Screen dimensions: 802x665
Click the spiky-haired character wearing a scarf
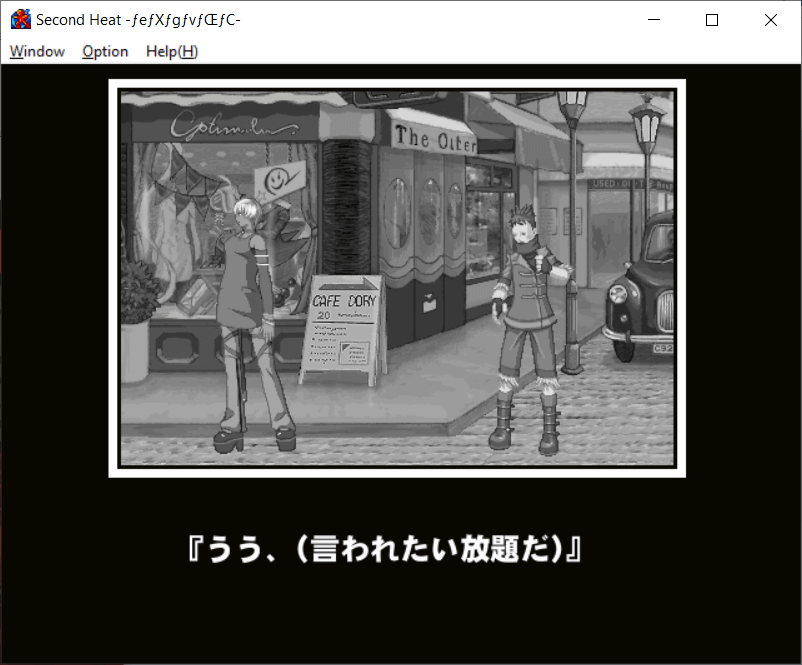[x=527, y=320]
